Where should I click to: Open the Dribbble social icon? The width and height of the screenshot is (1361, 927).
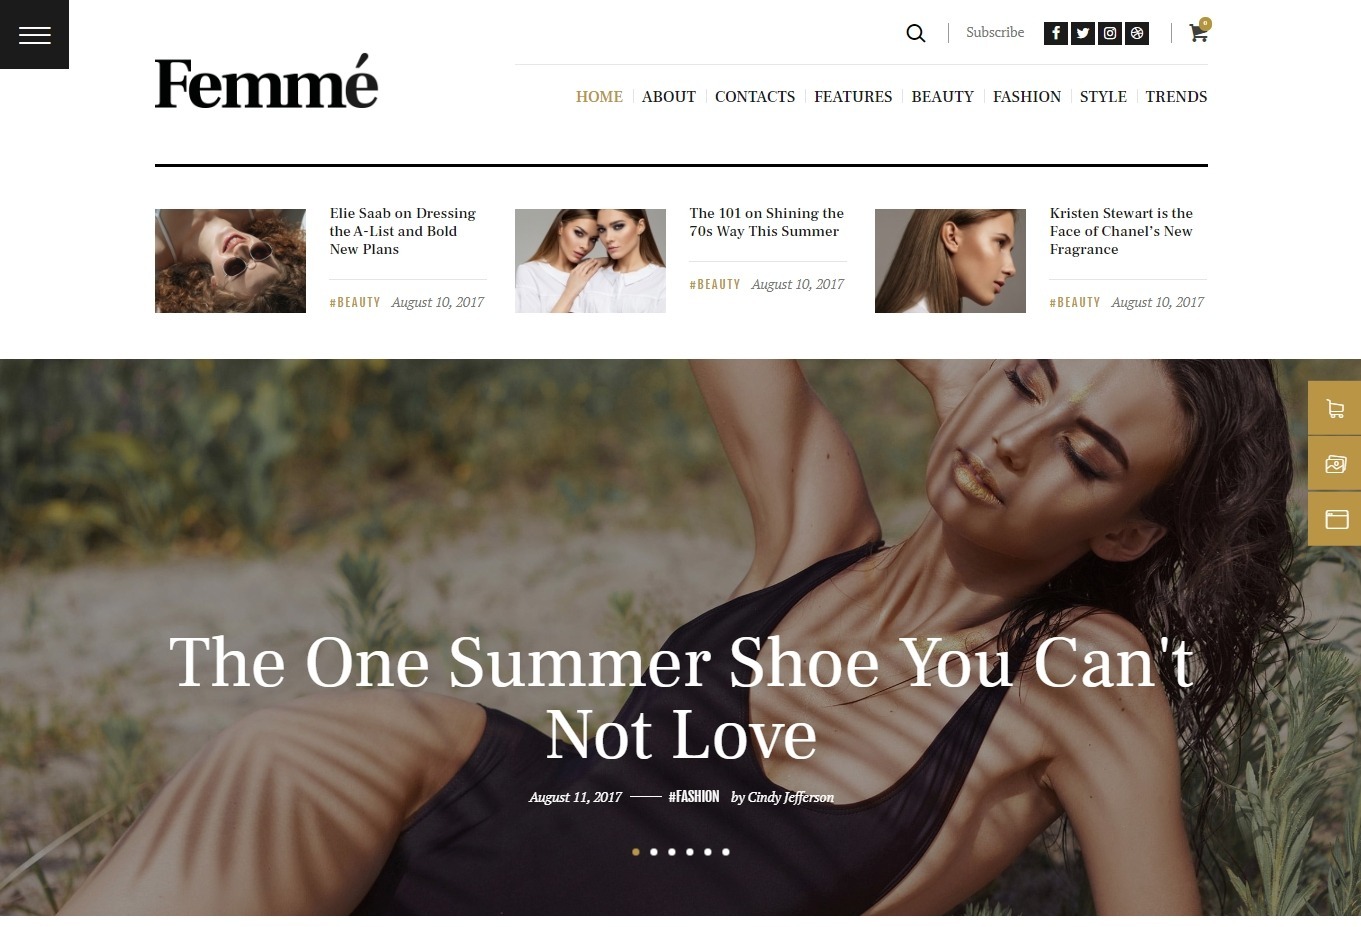click(x=1136, y=33)
